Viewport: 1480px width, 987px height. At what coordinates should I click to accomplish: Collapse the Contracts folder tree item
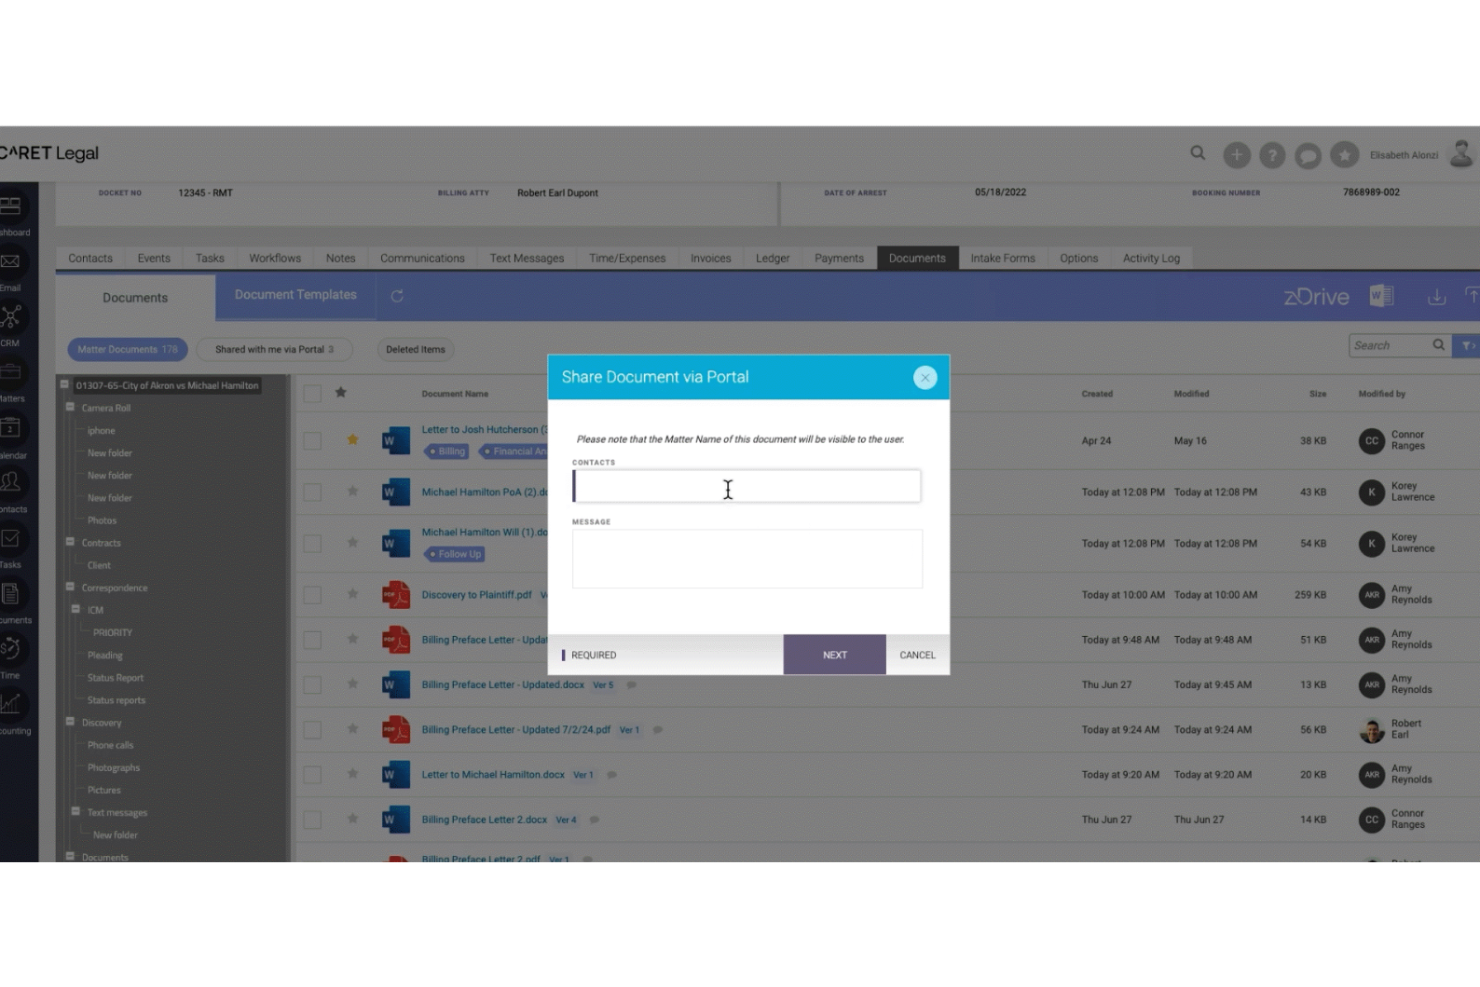69,542
